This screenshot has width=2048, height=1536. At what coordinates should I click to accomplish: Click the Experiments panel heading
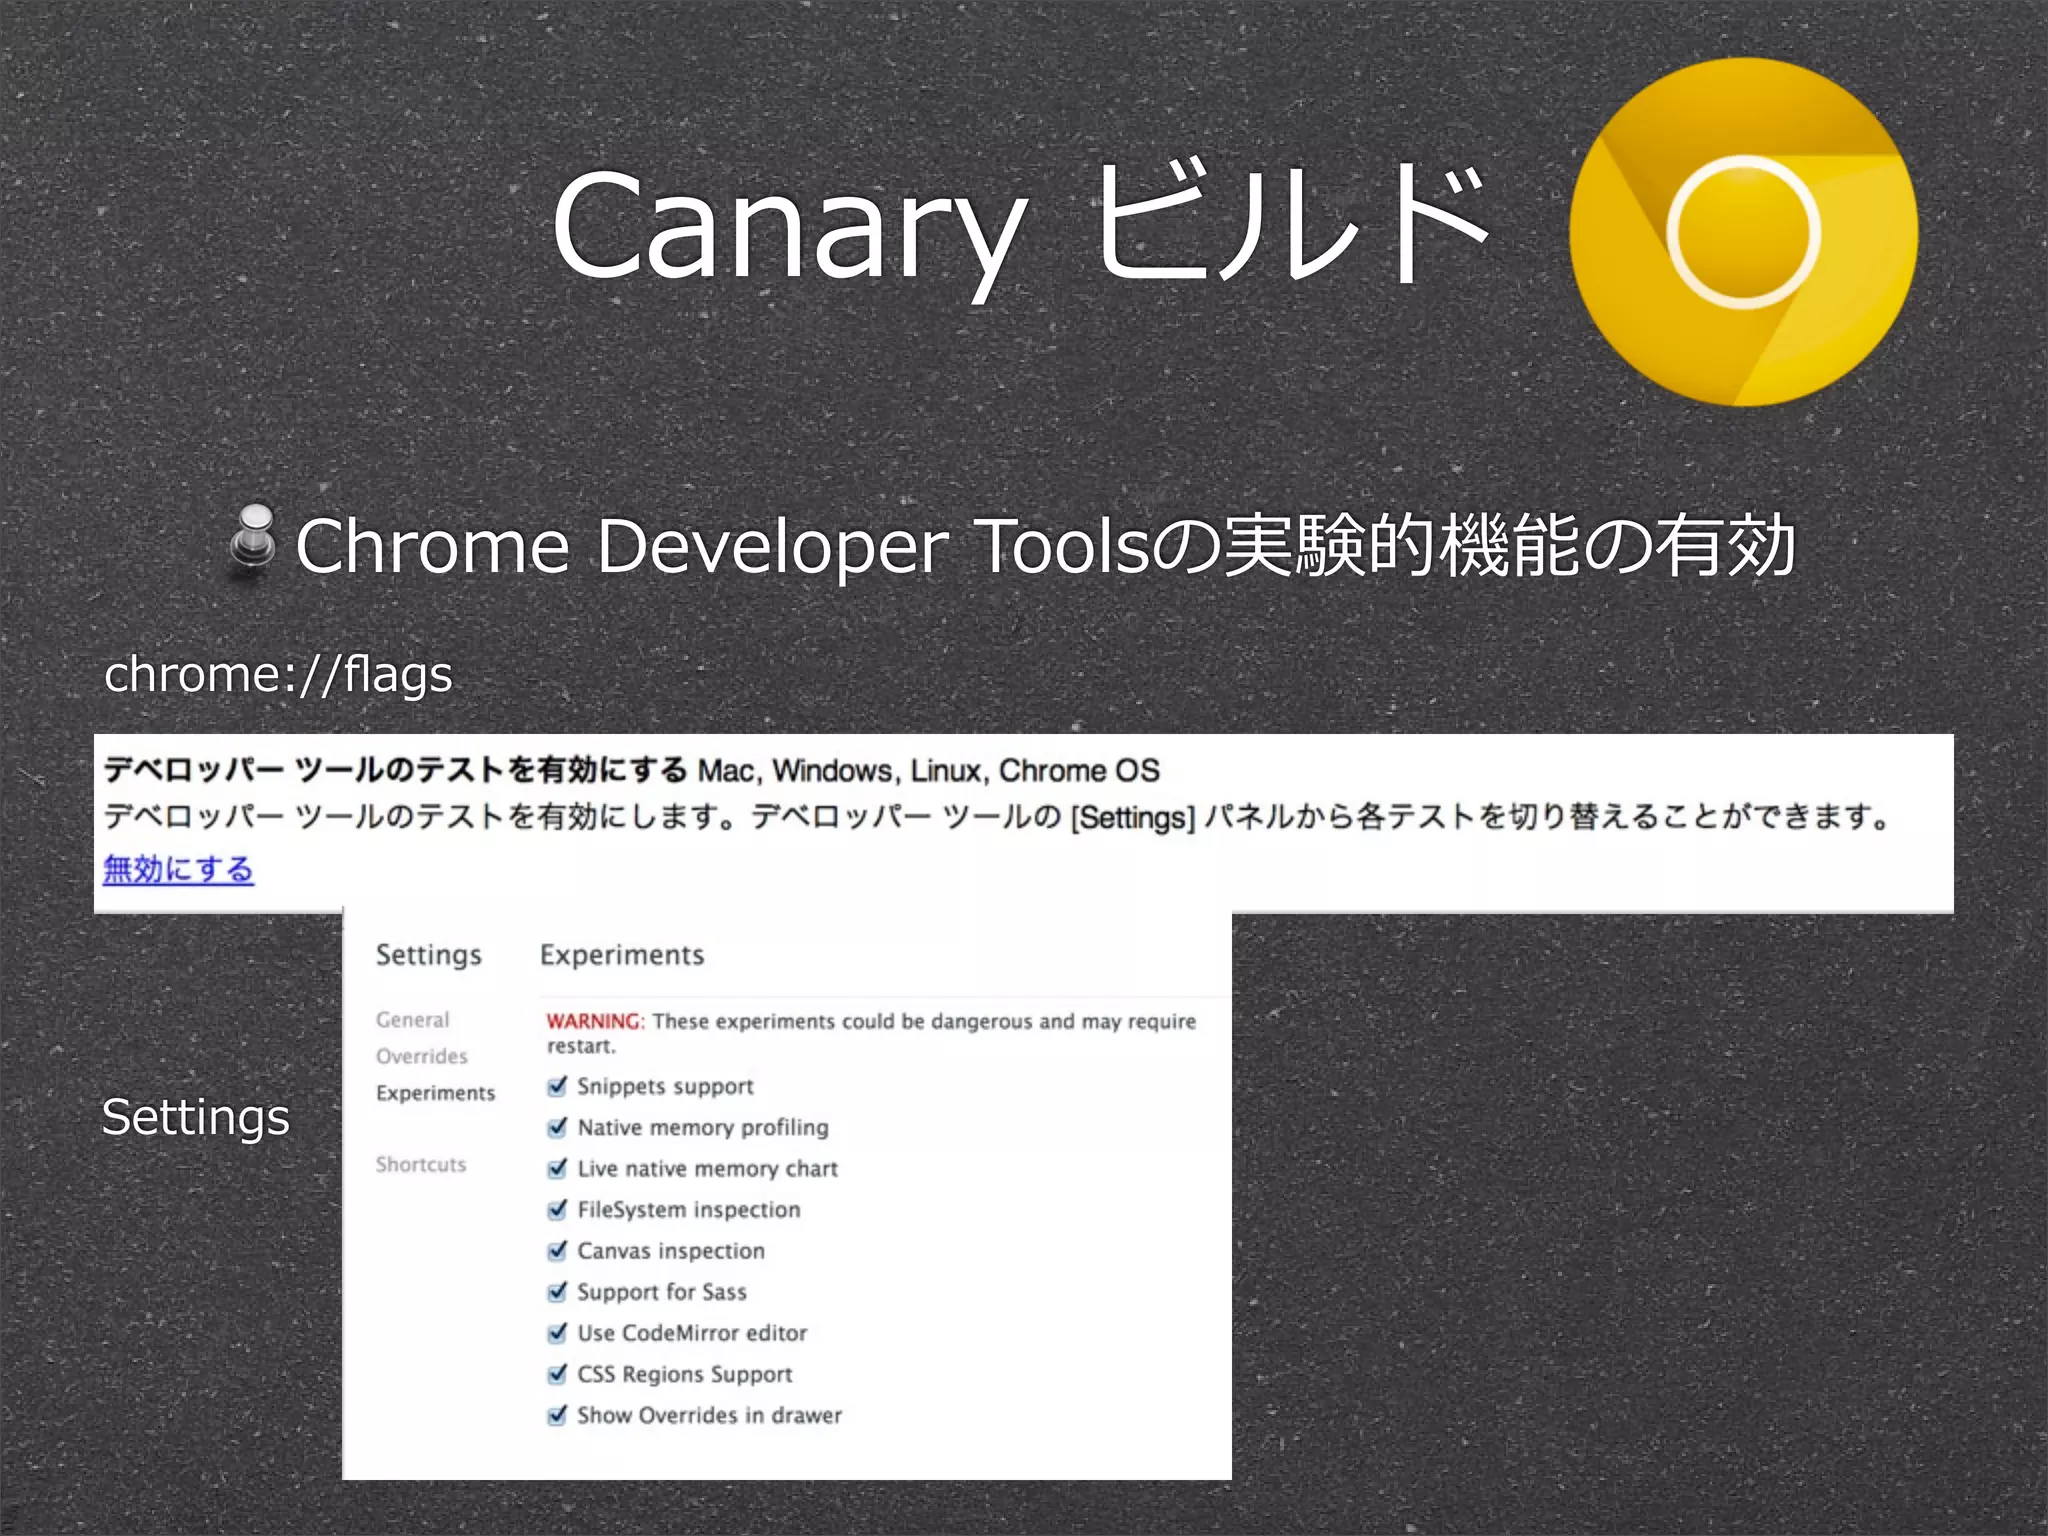point(622,955)
